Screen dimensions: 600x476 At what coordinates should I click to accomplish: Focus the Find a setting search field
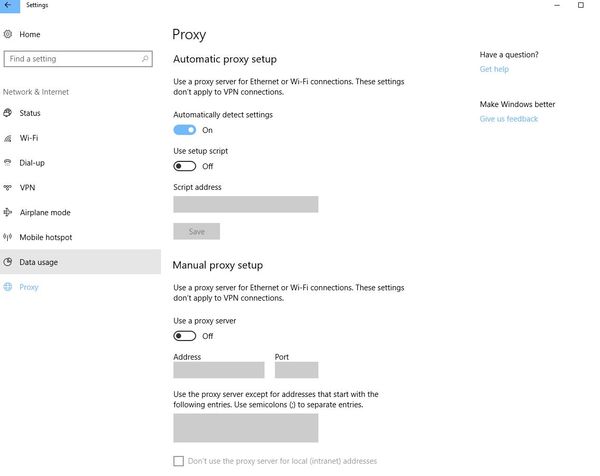[78, 59]
